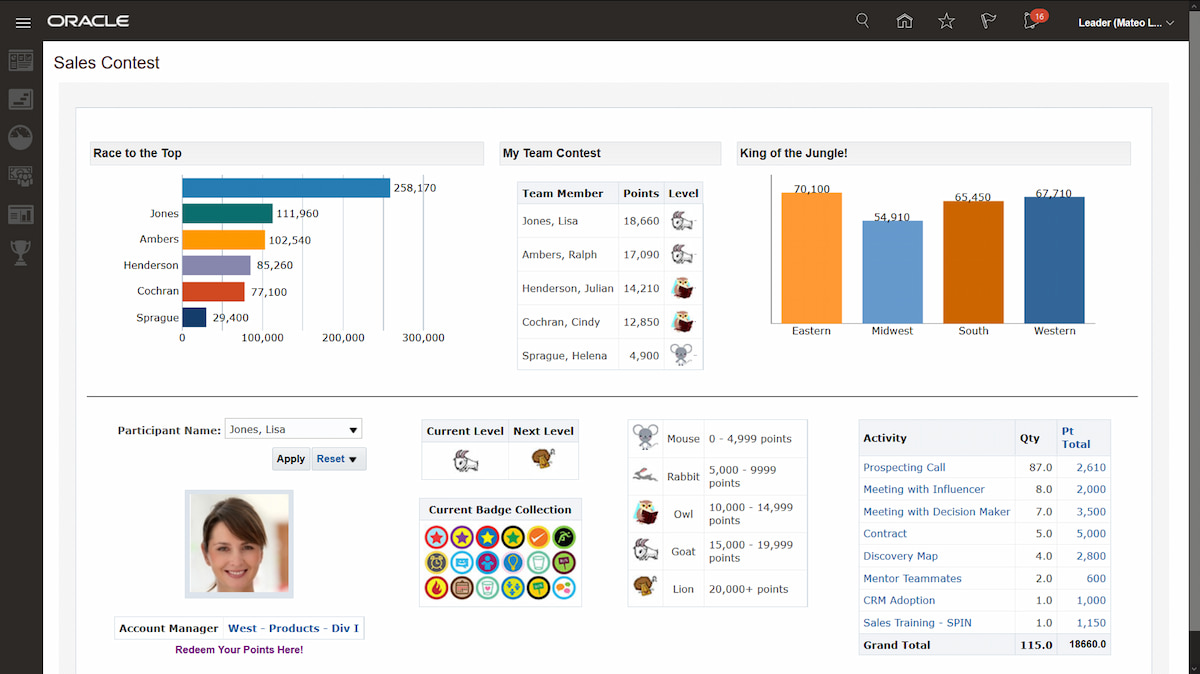Open the Redeem Your Points Here link
The width and height of the screenshot is (1200, 674).
coord(238,649)
